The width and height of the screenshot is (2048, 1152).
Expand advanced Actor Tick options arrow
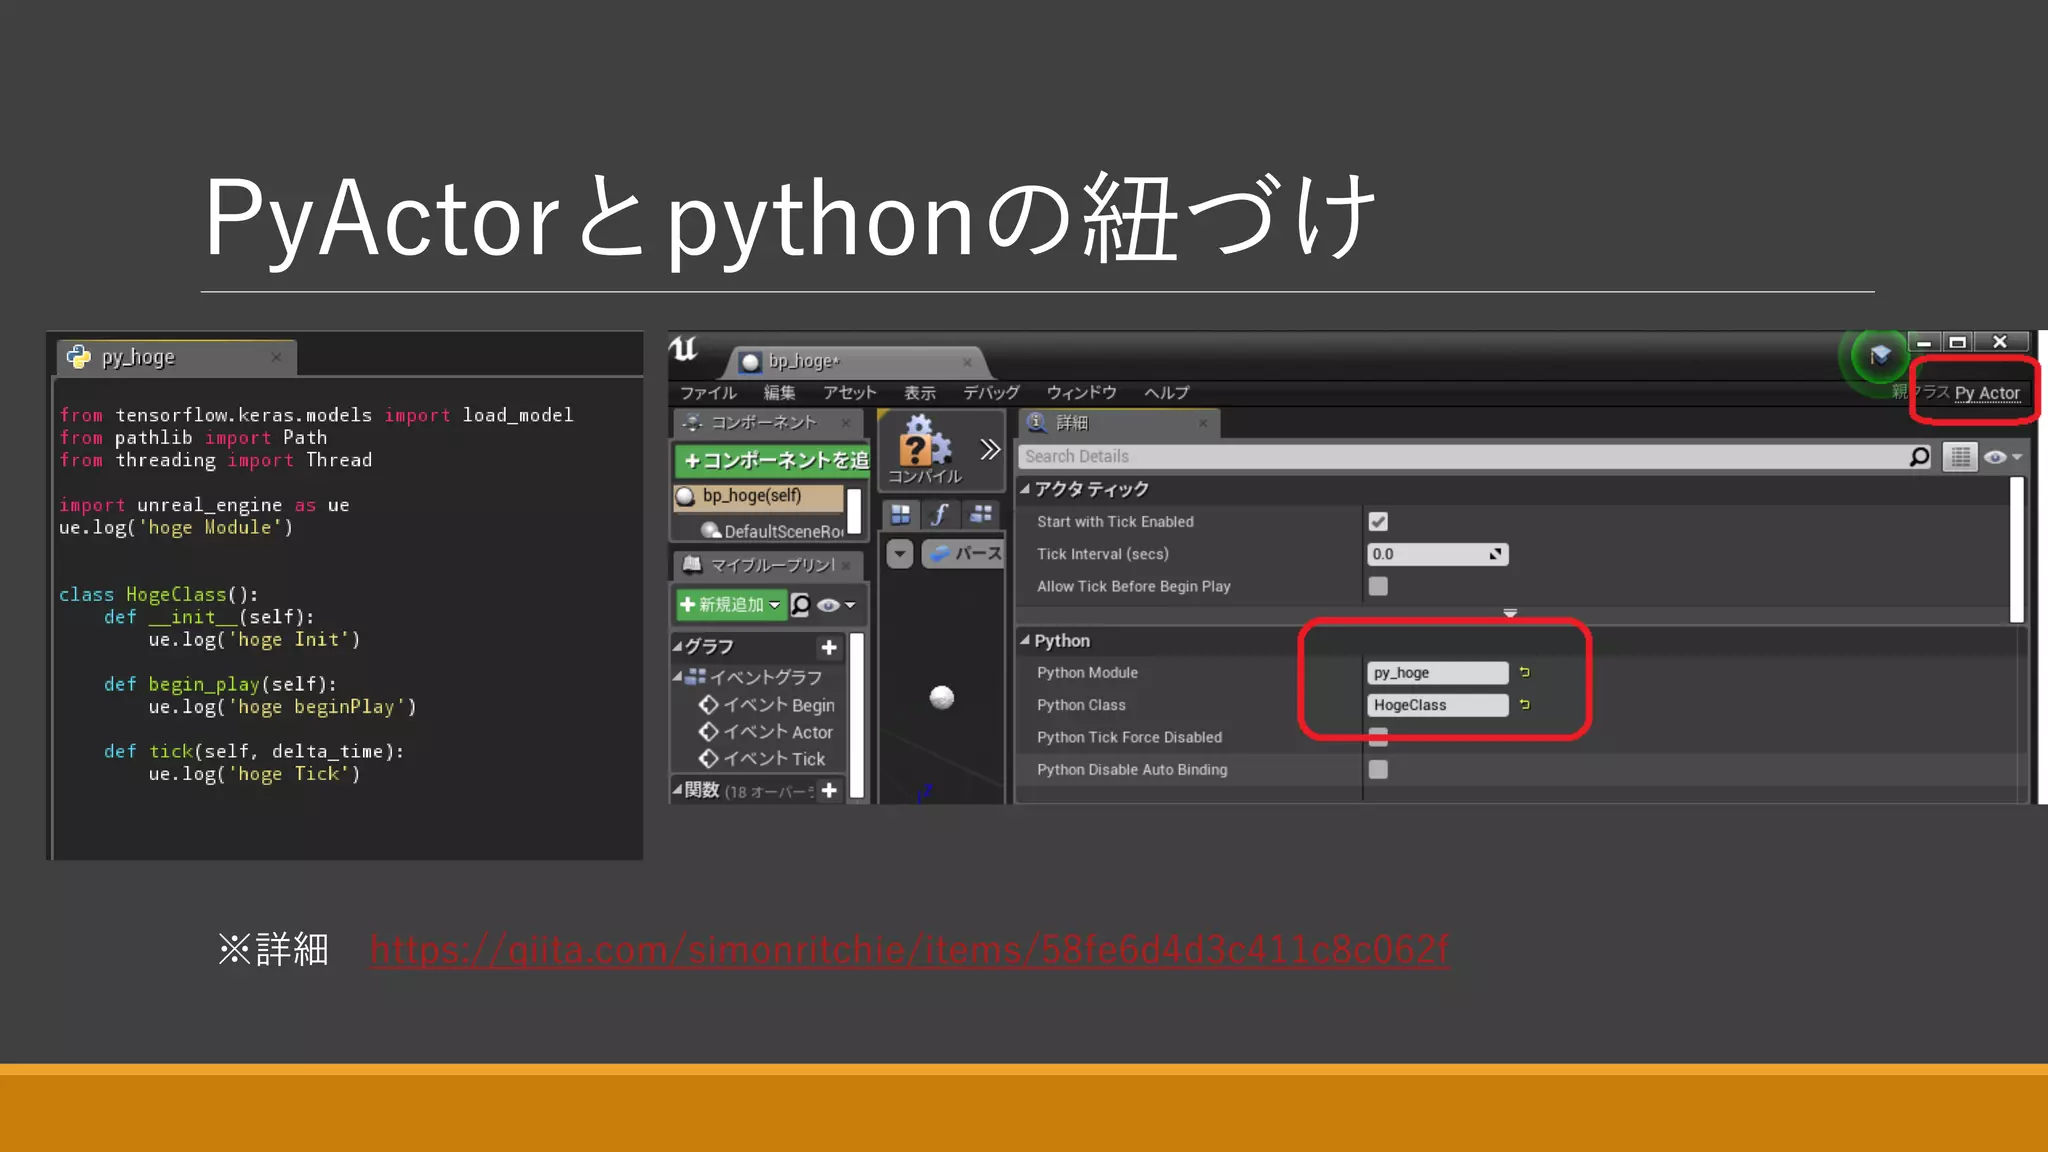coord(1510,613)
